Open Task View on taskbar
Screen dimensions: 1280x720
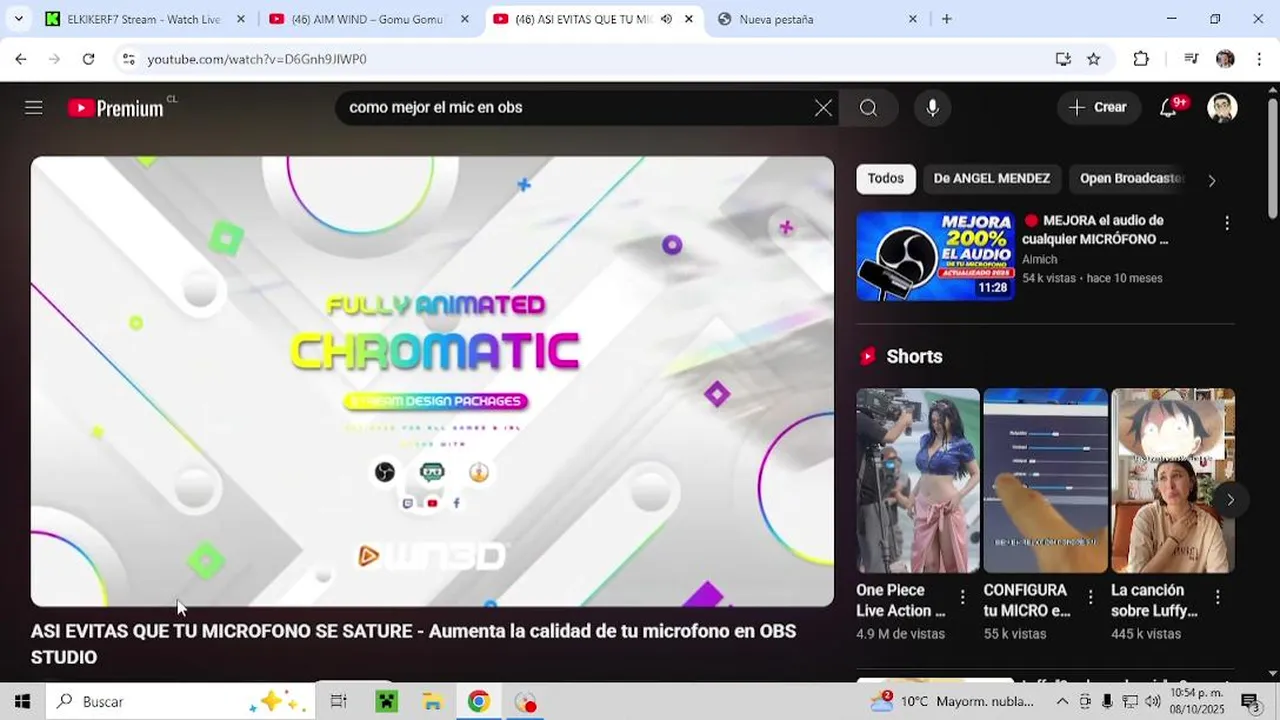[338, 701]
